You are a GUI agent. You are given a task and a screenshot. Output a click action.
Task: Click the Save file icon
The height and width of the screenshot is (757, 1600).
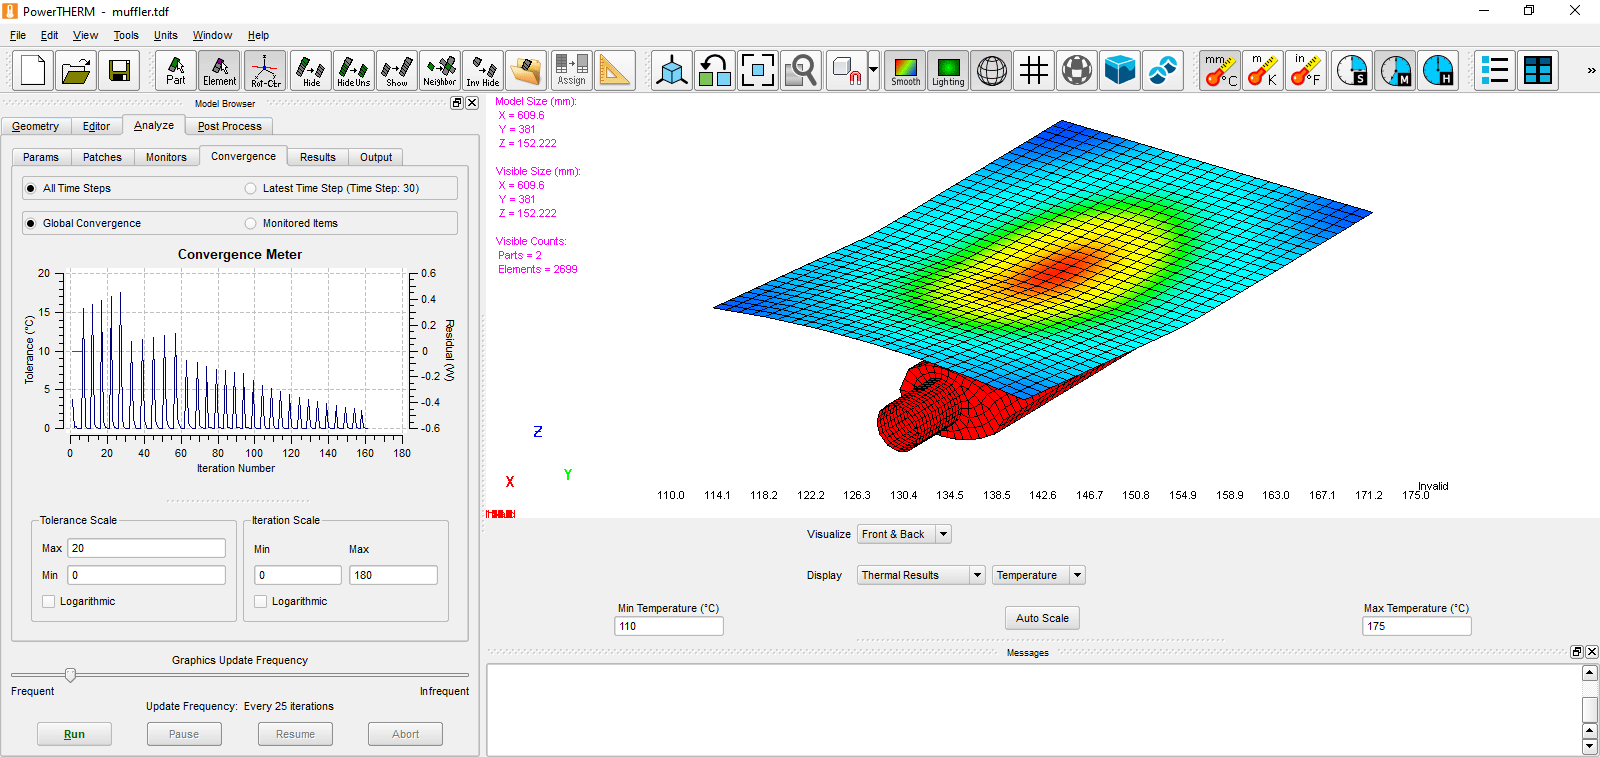(x=119, y=71)
